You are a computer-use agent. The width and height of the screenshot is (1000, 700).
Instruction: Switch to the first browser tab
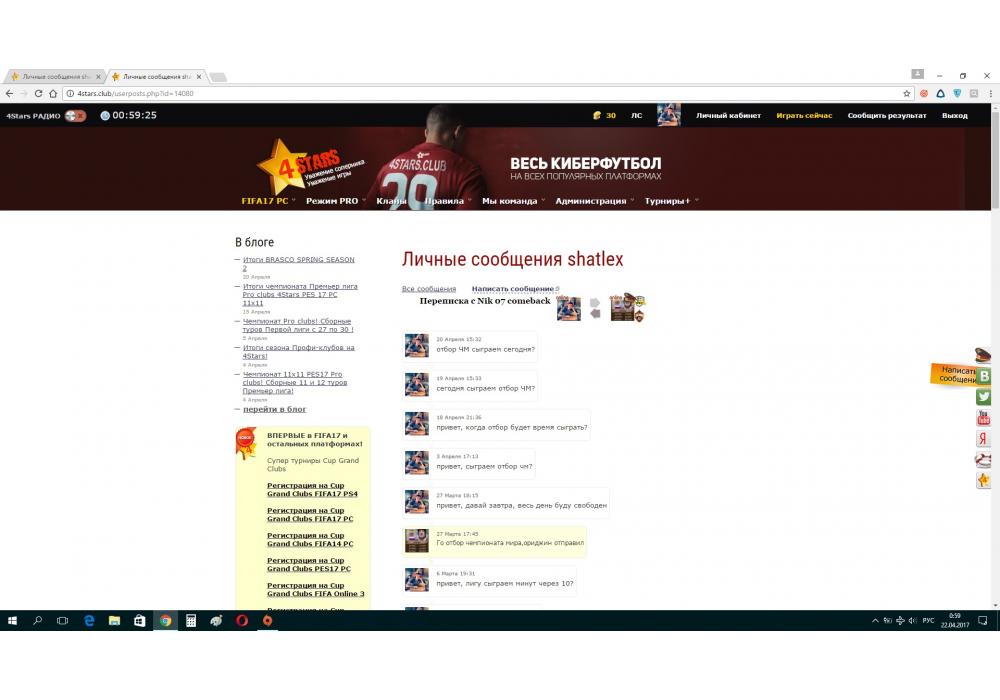pyautogui.click(x=53, y=77)
